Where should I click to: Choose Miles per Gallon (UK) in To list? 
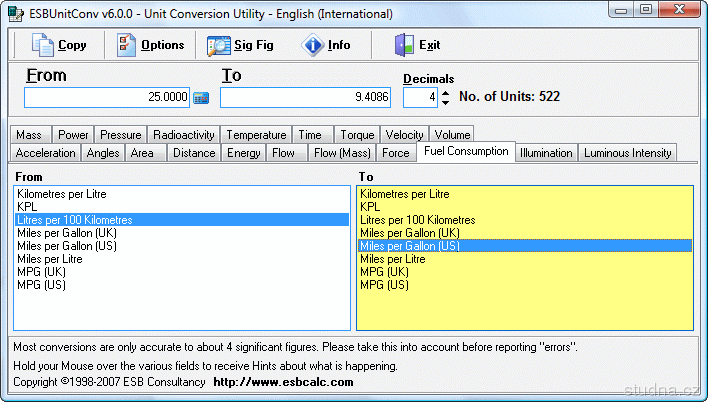coord(410,232)
